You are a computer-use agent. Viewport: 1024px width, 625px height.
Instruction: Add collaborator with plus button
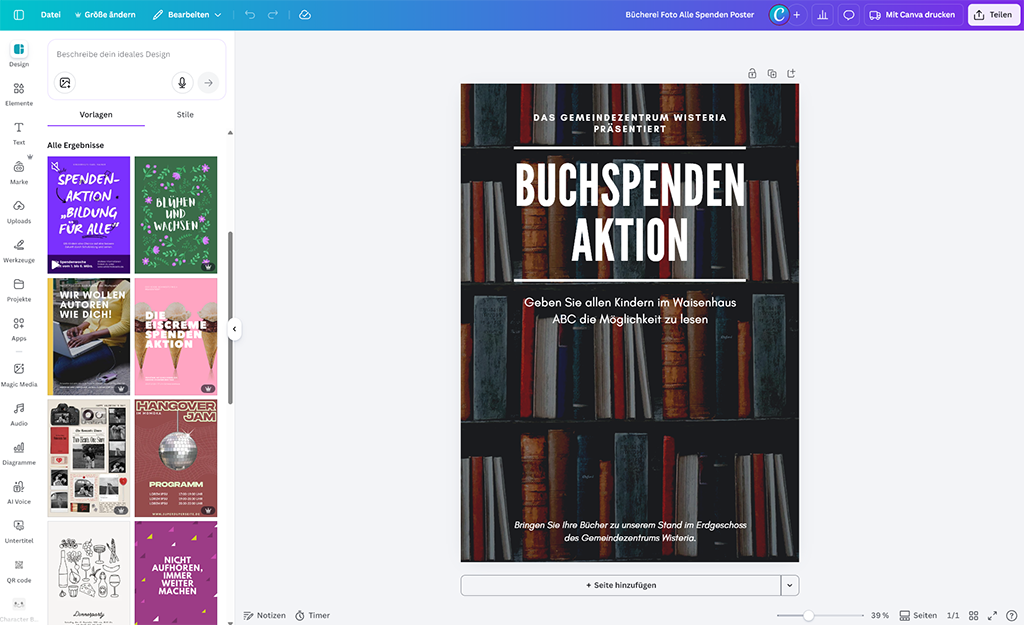797,14
